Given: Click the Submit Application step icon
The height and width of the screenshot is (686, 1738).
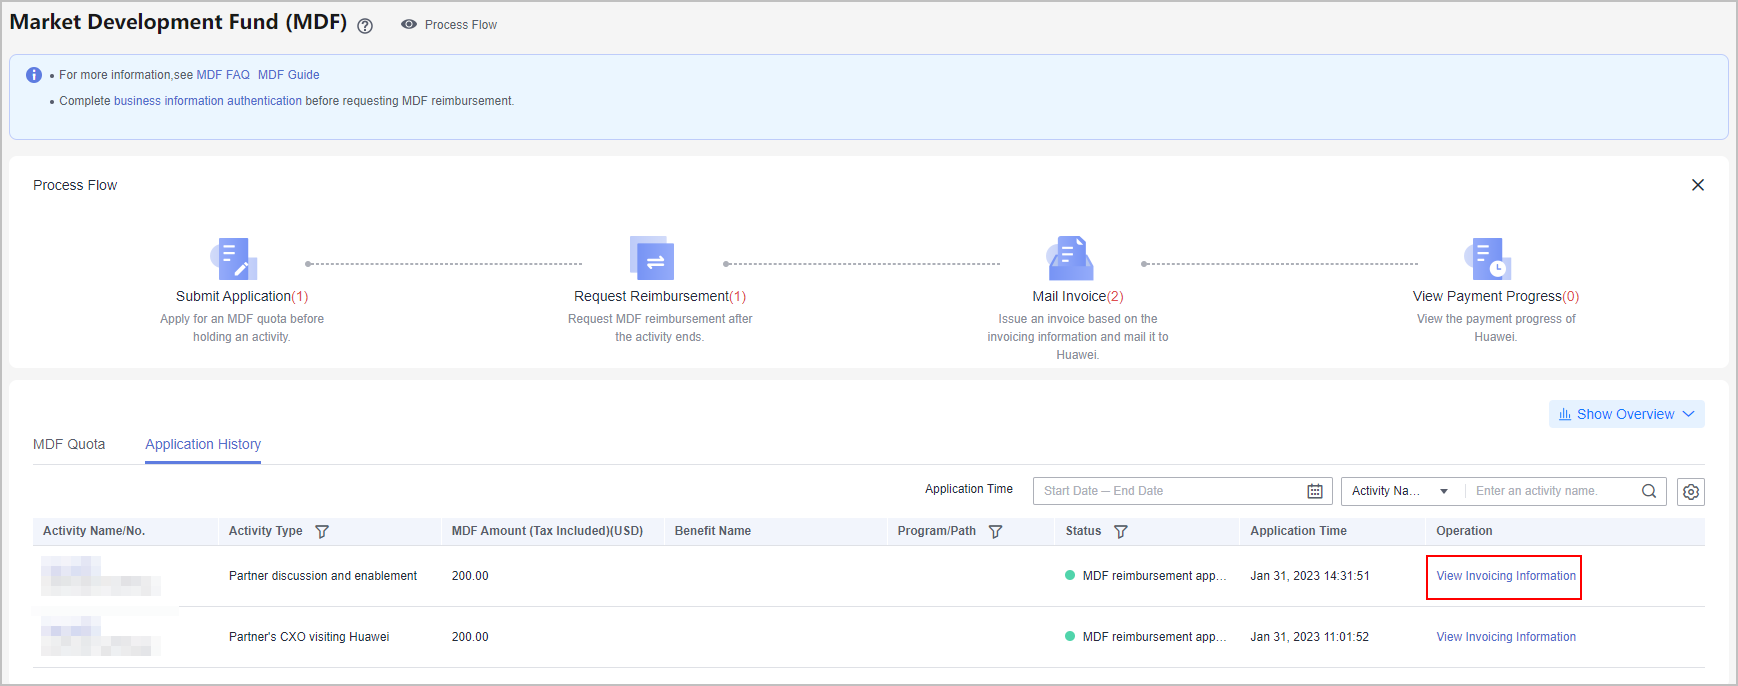Looking at the screenshot, I should [235, 259].
